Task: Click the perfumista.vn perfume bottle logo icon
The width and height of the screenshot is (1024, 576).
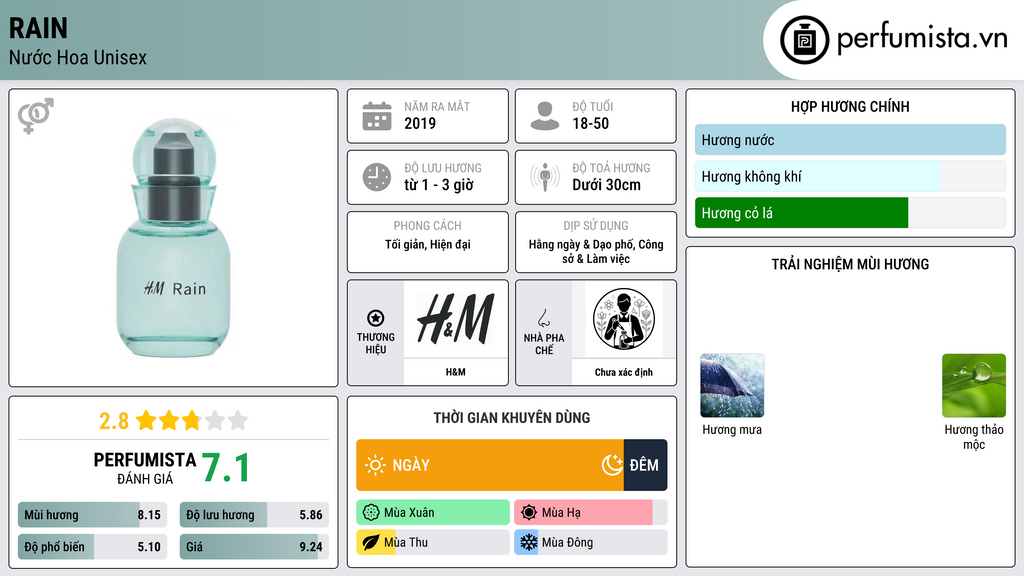Action: [804, 40]
